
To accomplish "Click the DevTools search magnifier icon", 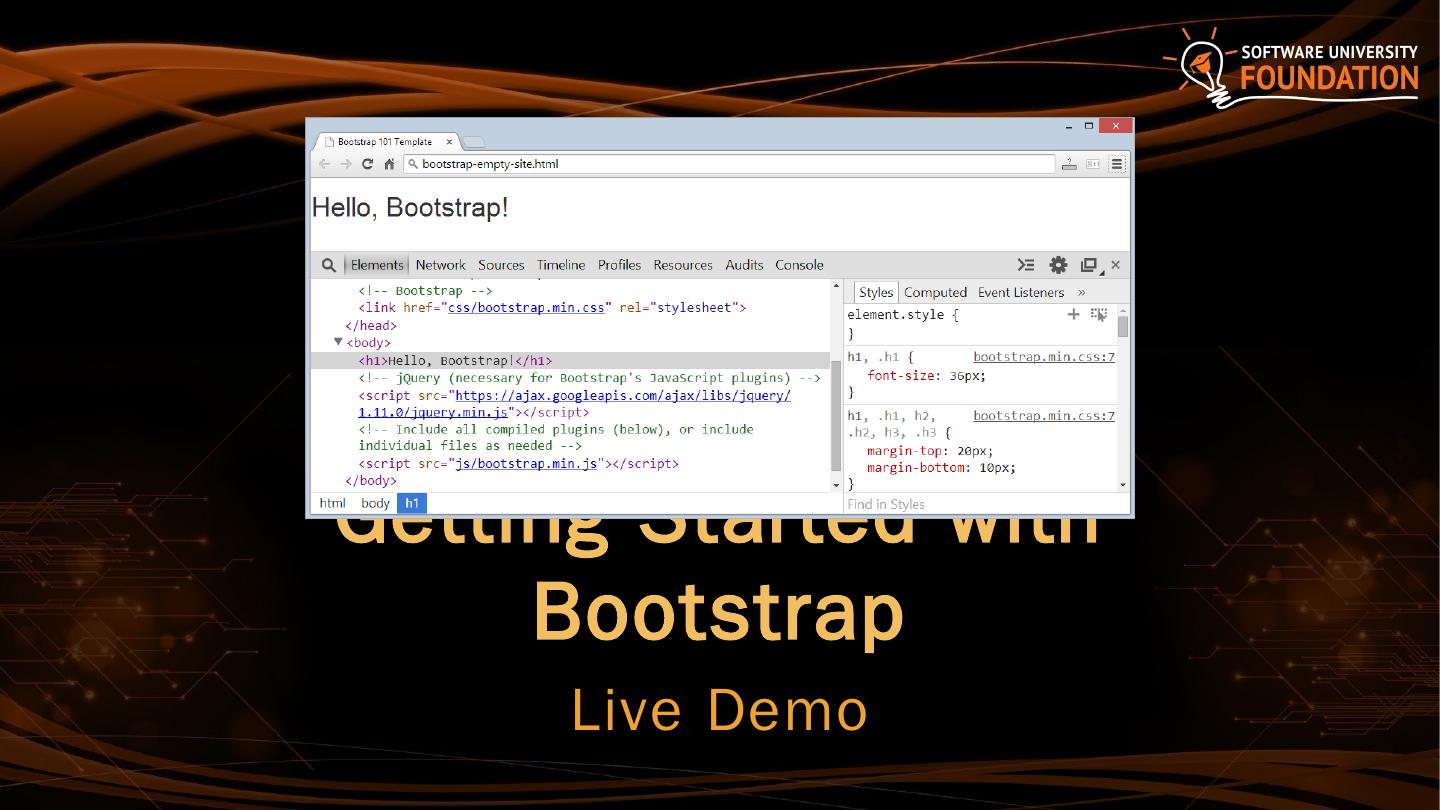I will coord(328,265).
